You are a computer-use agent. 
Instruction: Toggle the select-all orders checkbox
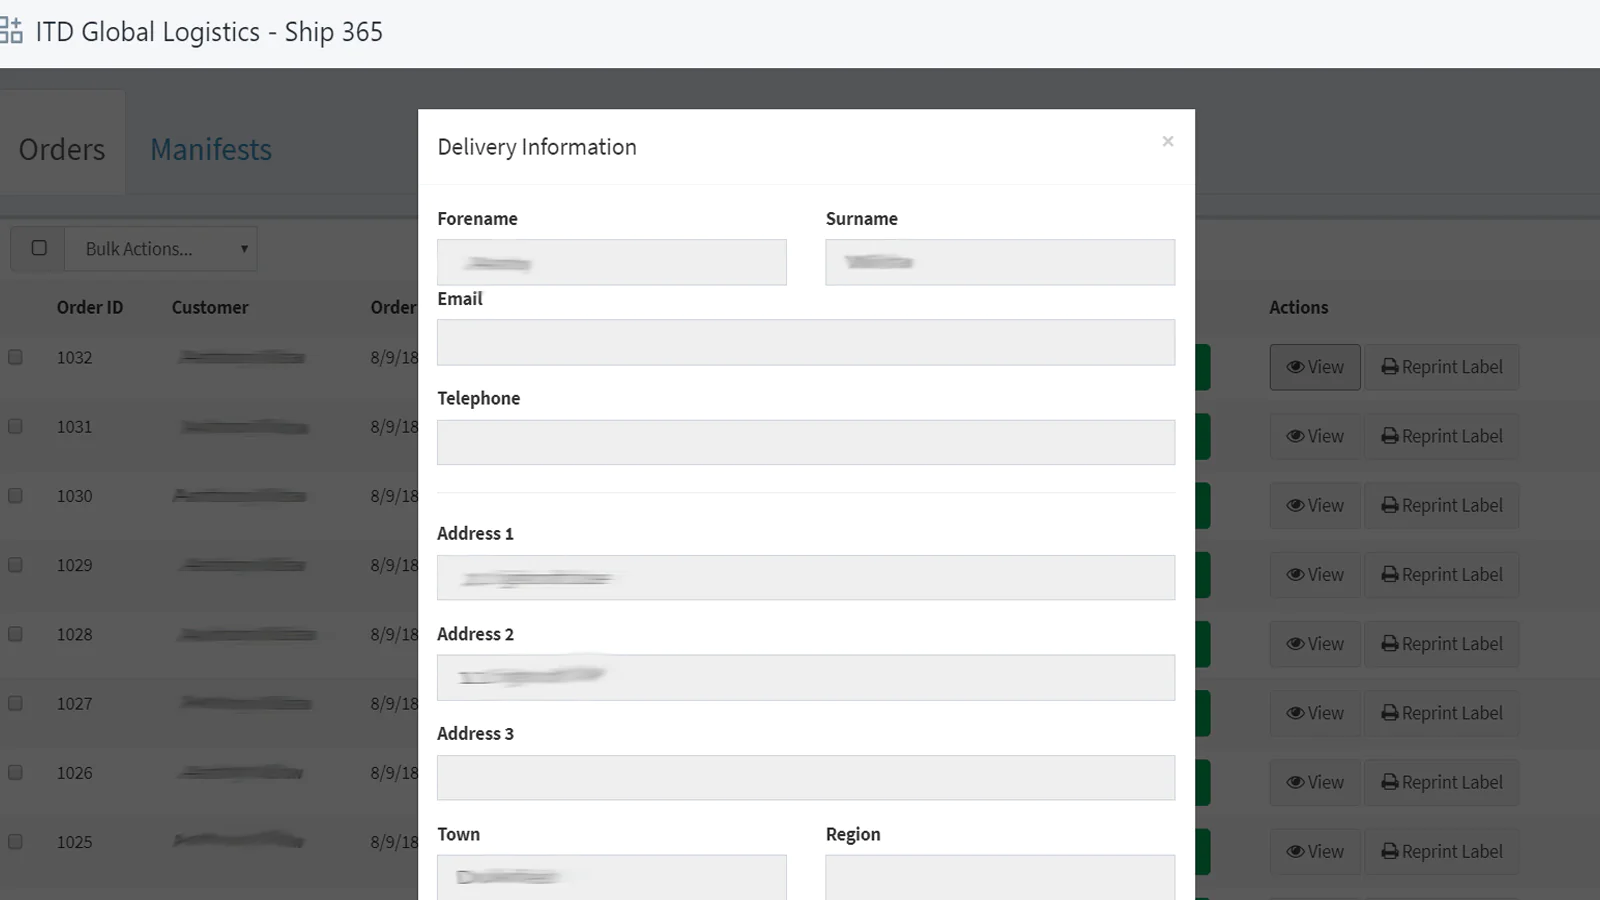(39, 248)
